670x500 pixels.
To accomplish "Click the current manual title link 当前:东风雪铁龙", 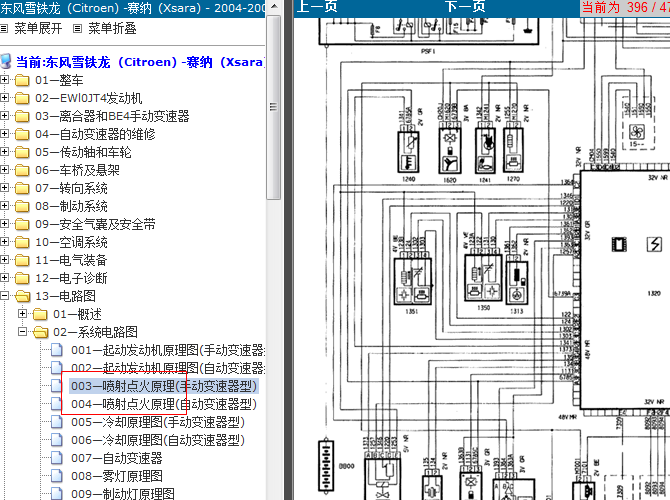I will tap(140, 62).
